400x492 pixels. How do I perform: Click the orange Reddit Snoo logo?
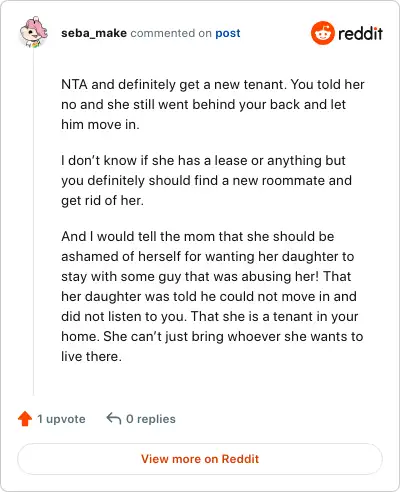(x=322, y=33)
